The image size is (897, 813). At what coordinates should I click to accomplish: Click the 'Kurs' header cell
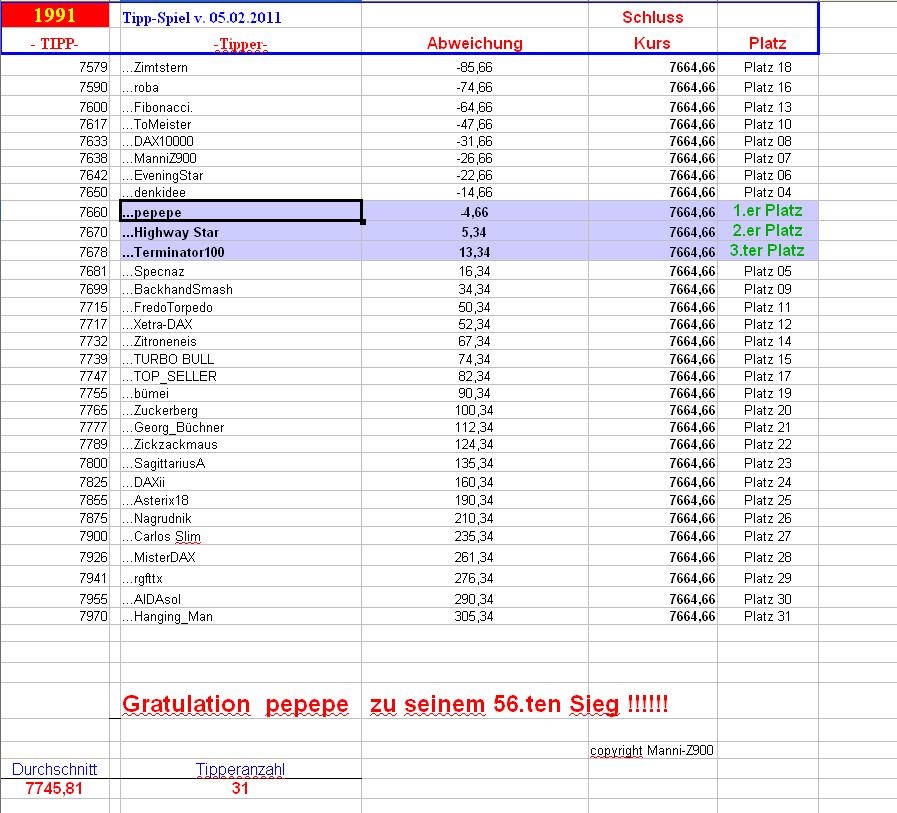652,43
